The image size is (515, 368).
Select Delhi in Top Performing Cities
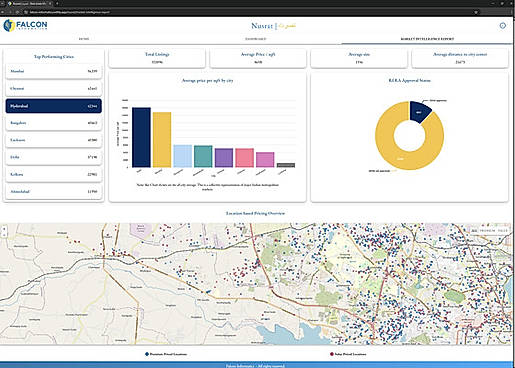54,157
